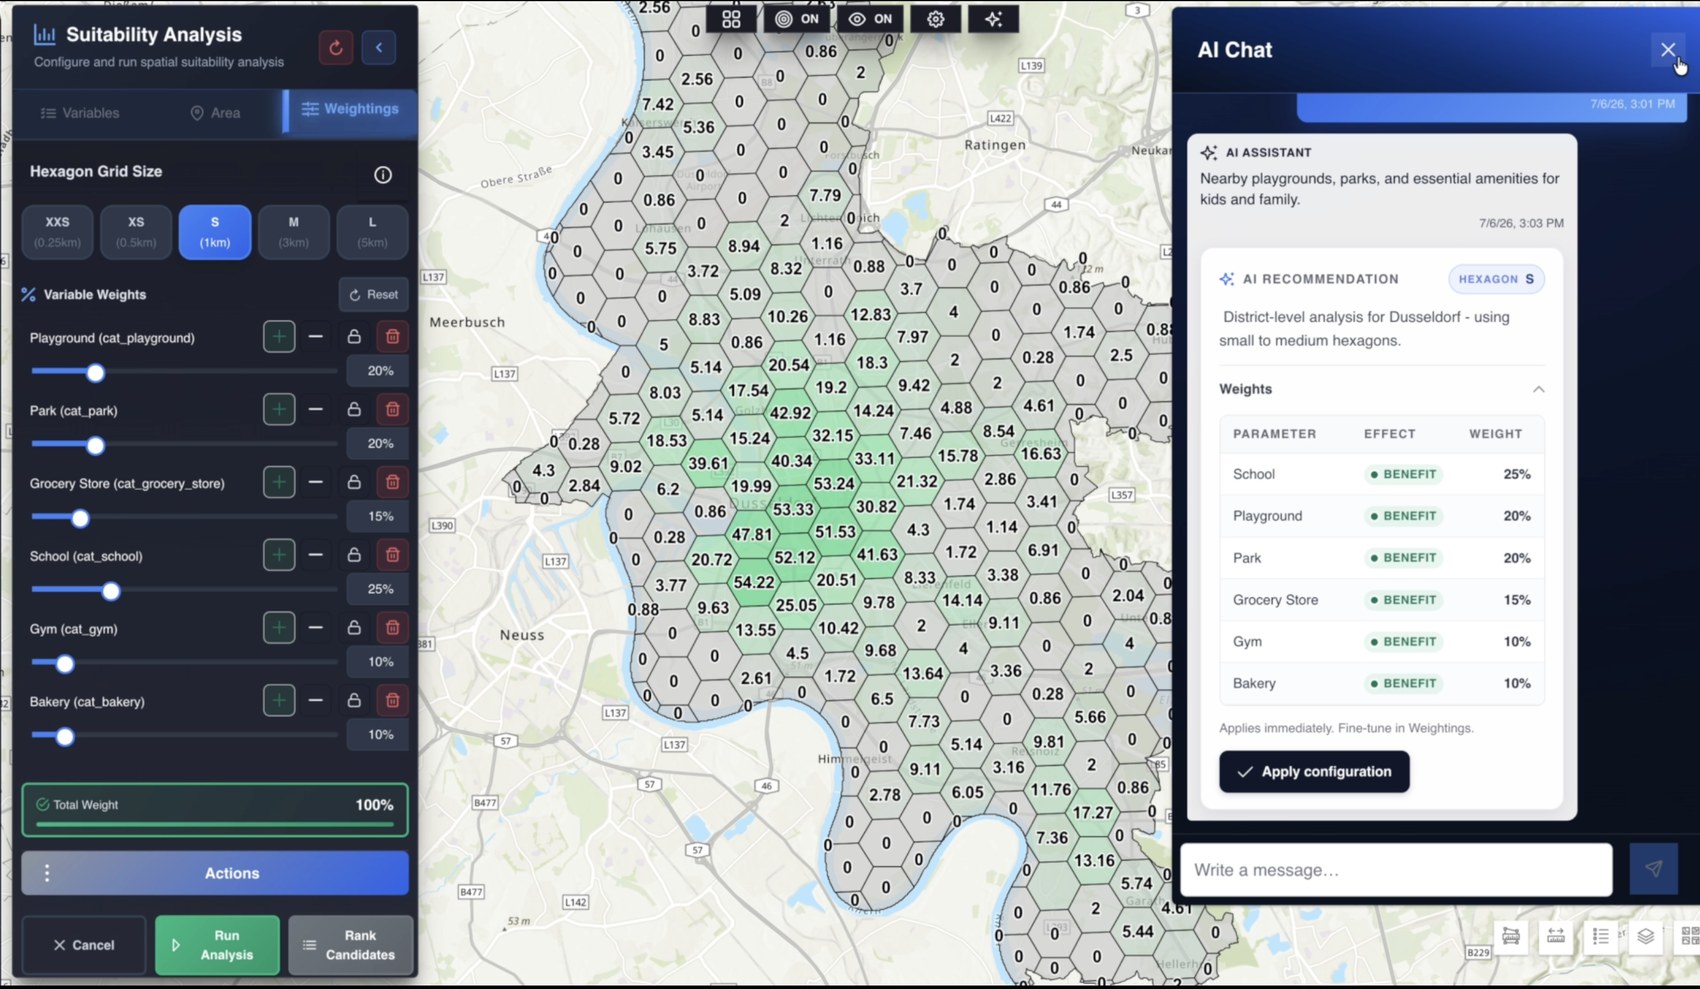
Task: Open the Weightings tab
Action: pyautogui.click(x=350, y=109)
